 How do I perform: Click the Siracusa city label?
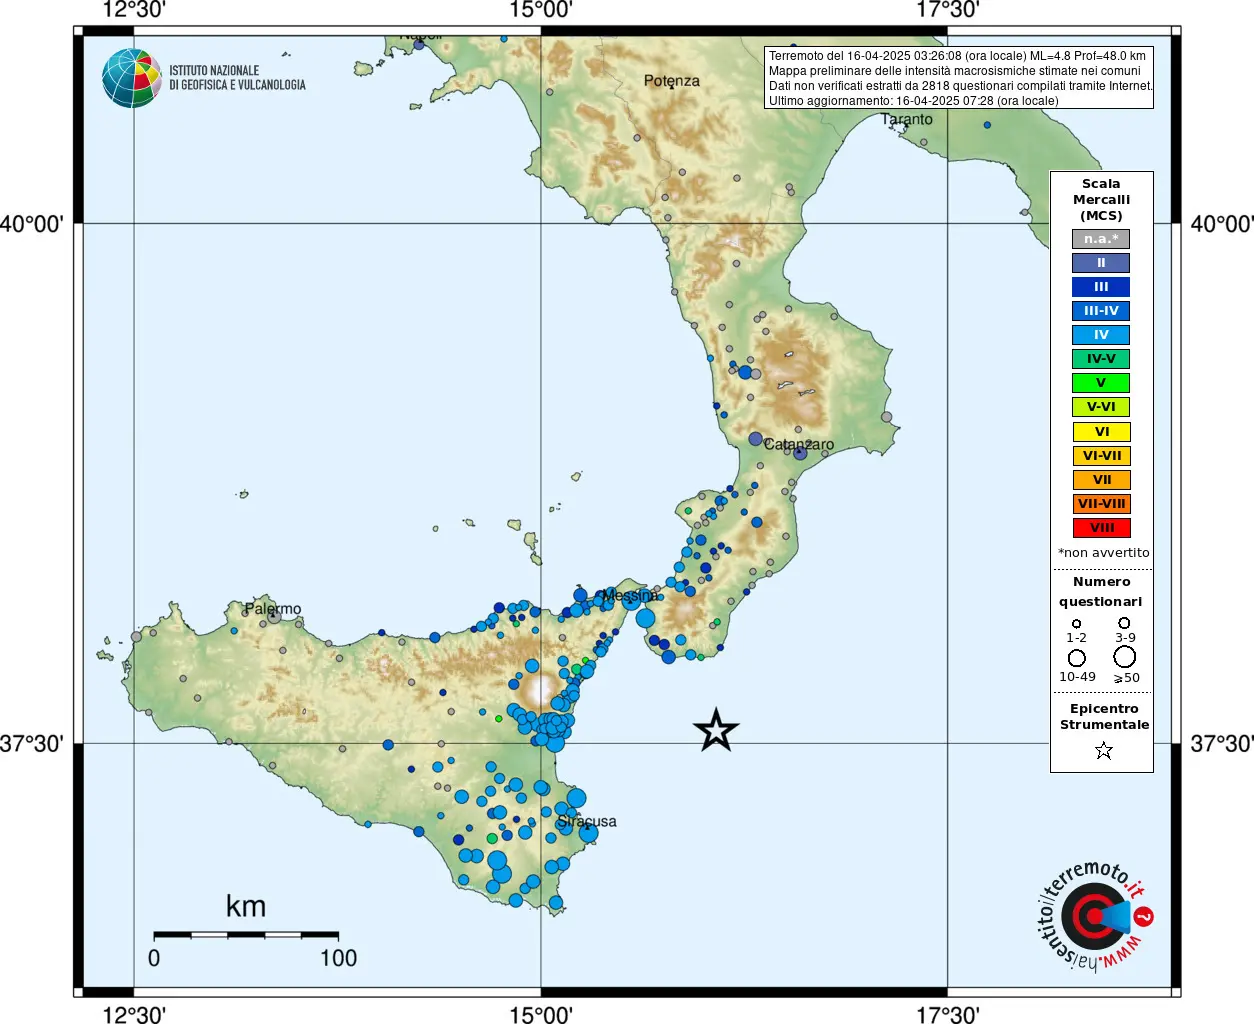tap(587, 821)
